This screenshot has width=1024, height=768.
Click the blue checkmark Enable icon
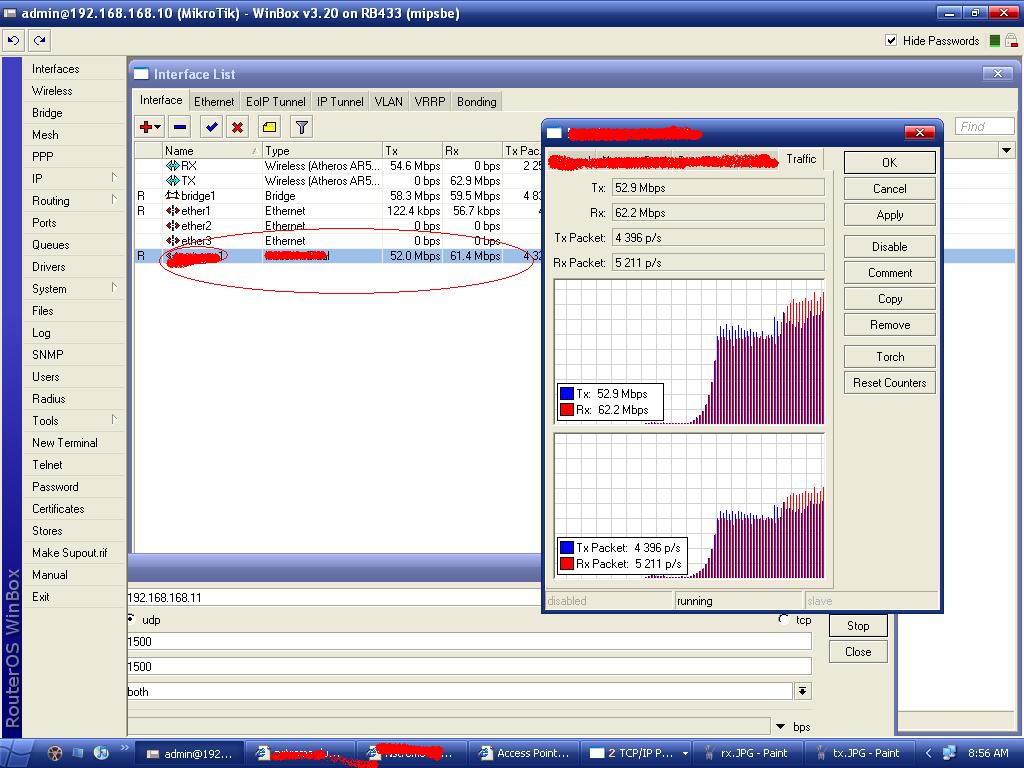click(x=211, y=127)
